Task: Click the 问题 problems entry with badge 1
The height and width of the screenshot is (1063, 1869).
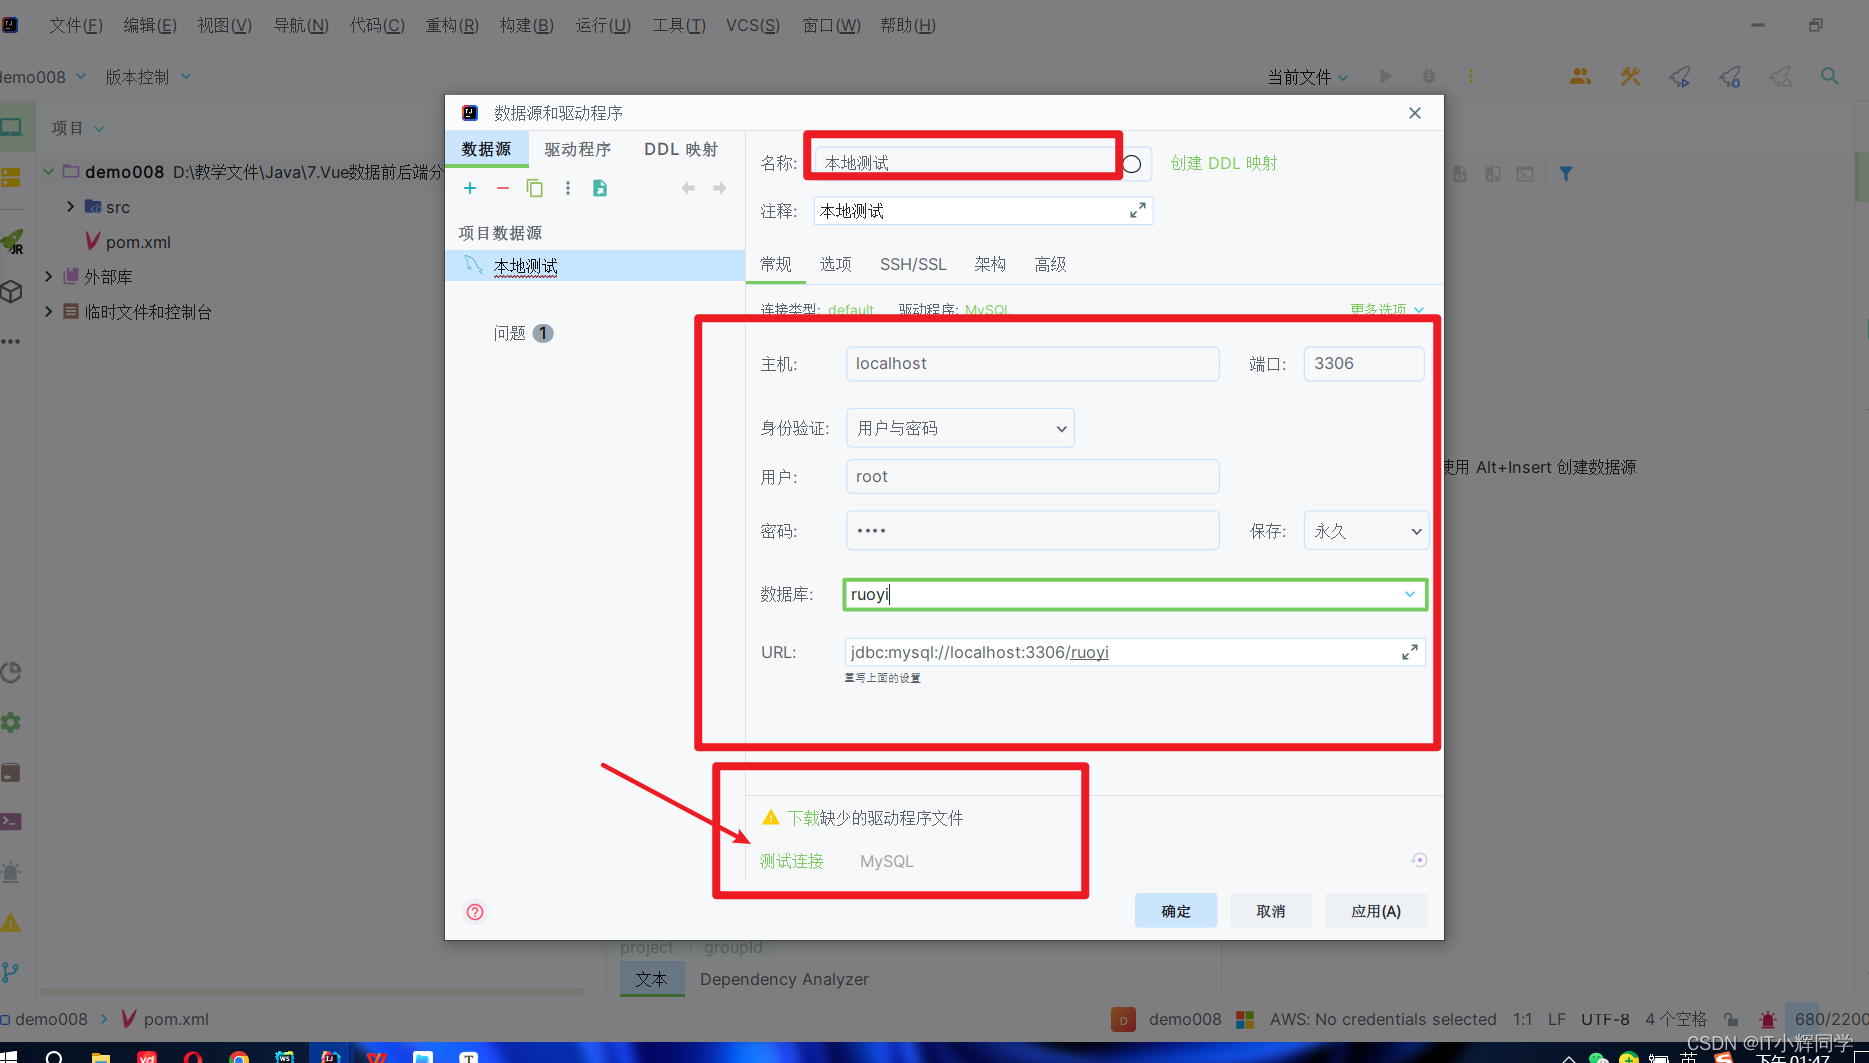Action: pyautogui.click(x=523, y=333)
